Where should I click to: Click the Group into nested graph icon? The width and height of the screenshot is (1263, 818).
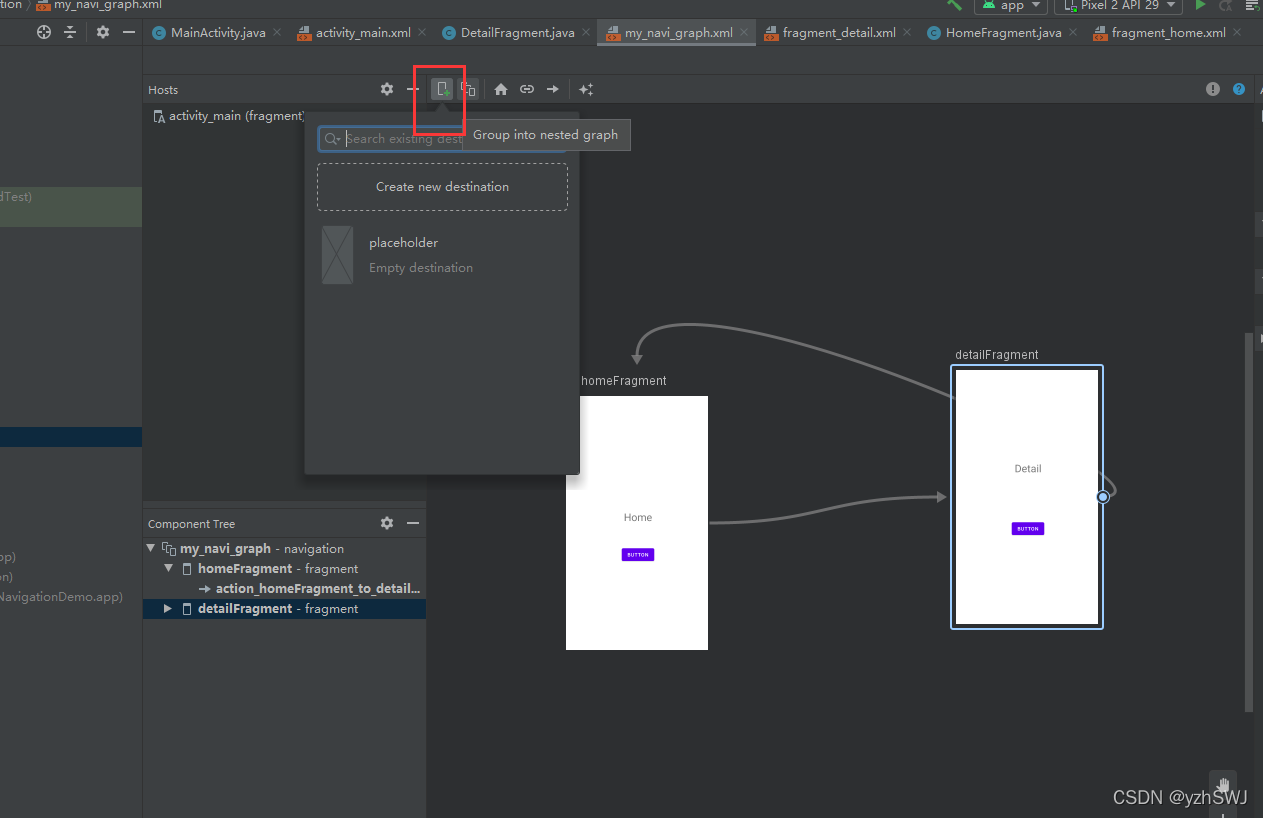(x=468, y=88)
